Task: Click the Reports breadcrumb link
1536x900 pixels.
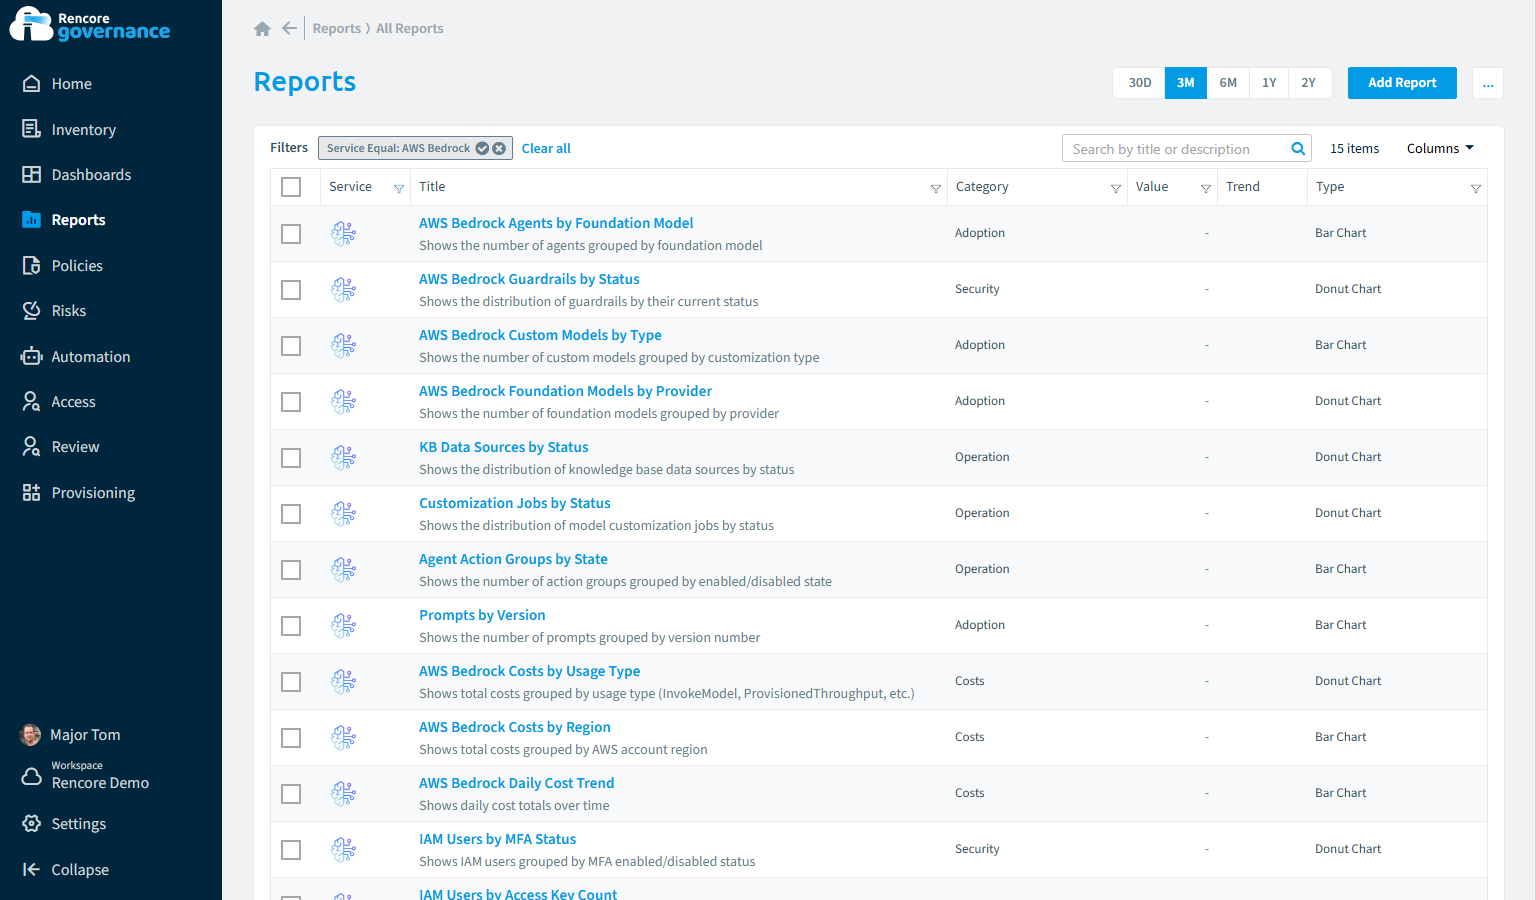Action: pos(337,29)
